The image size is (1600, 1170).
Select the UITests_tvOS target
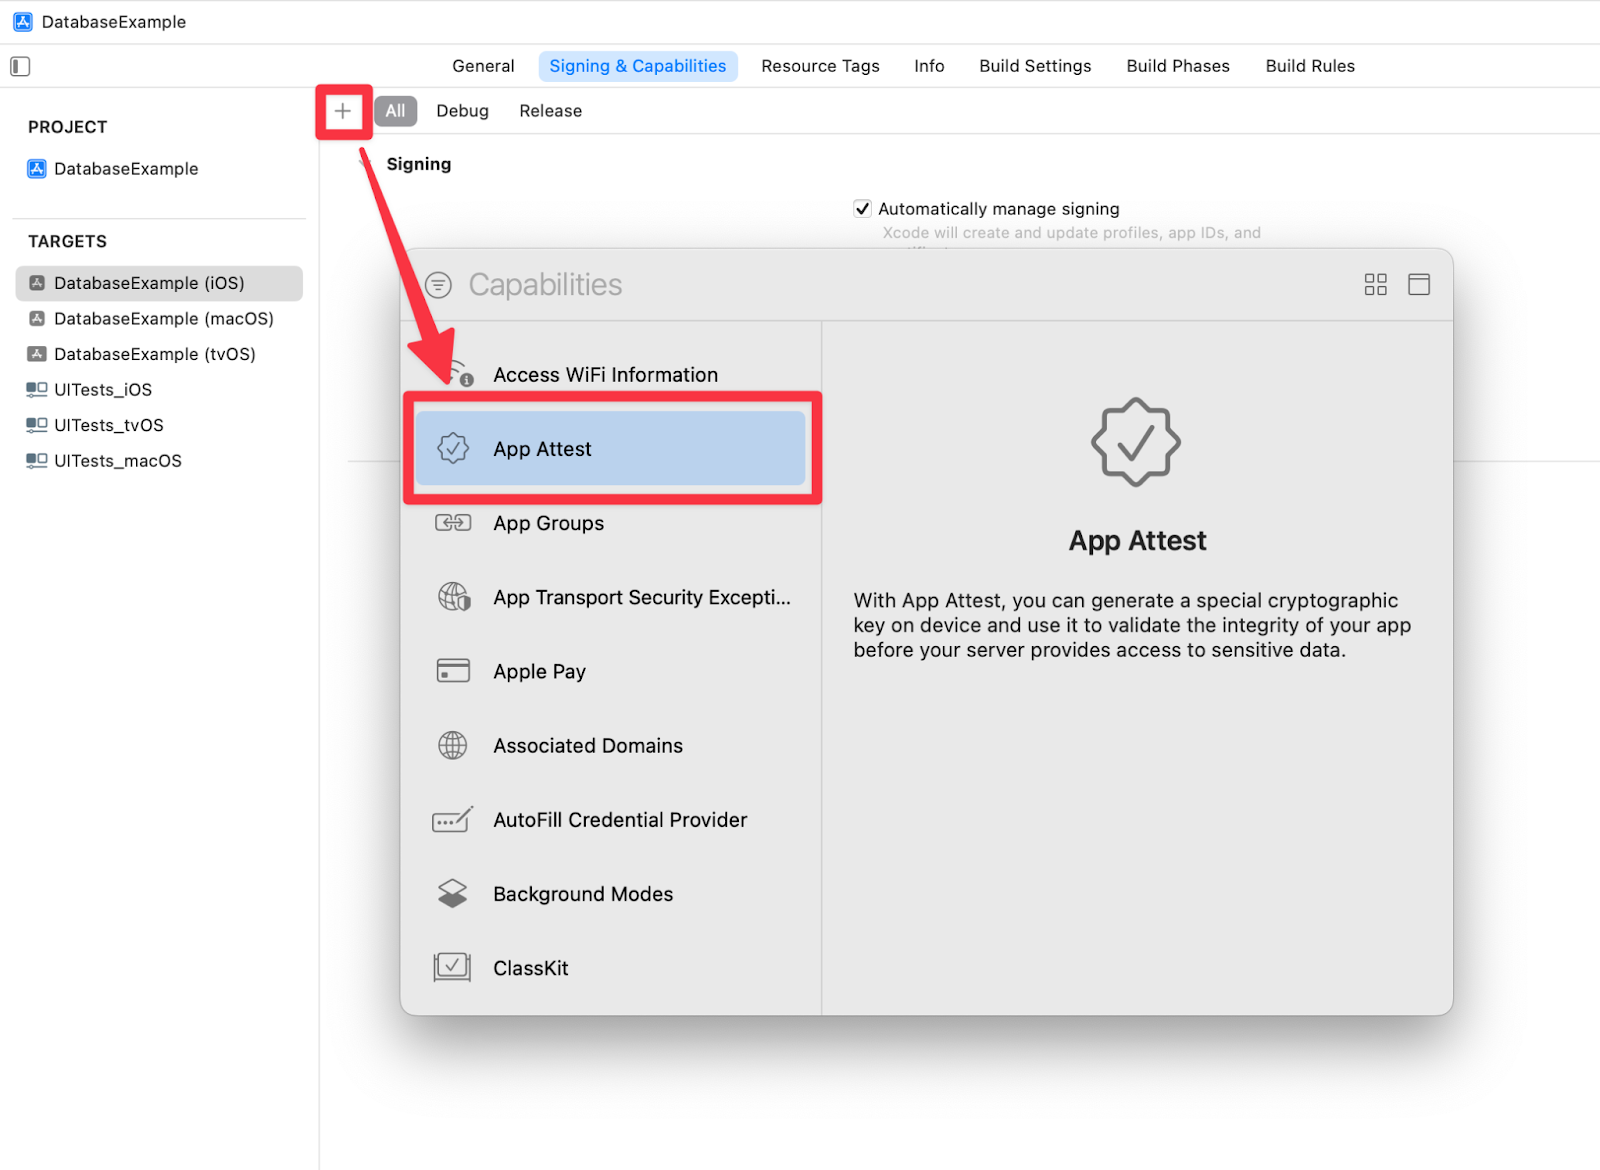tap(108, 425)
